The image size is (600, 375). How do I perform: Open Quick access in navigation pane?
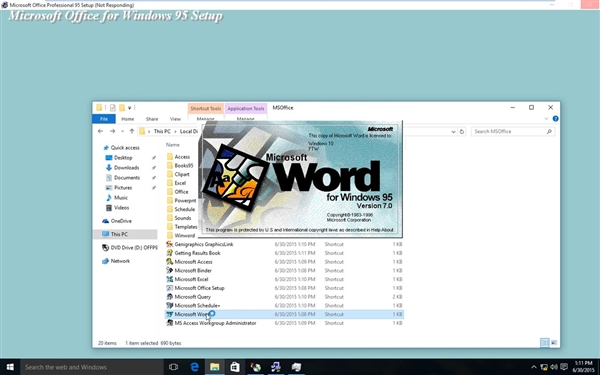click(121, 148)
